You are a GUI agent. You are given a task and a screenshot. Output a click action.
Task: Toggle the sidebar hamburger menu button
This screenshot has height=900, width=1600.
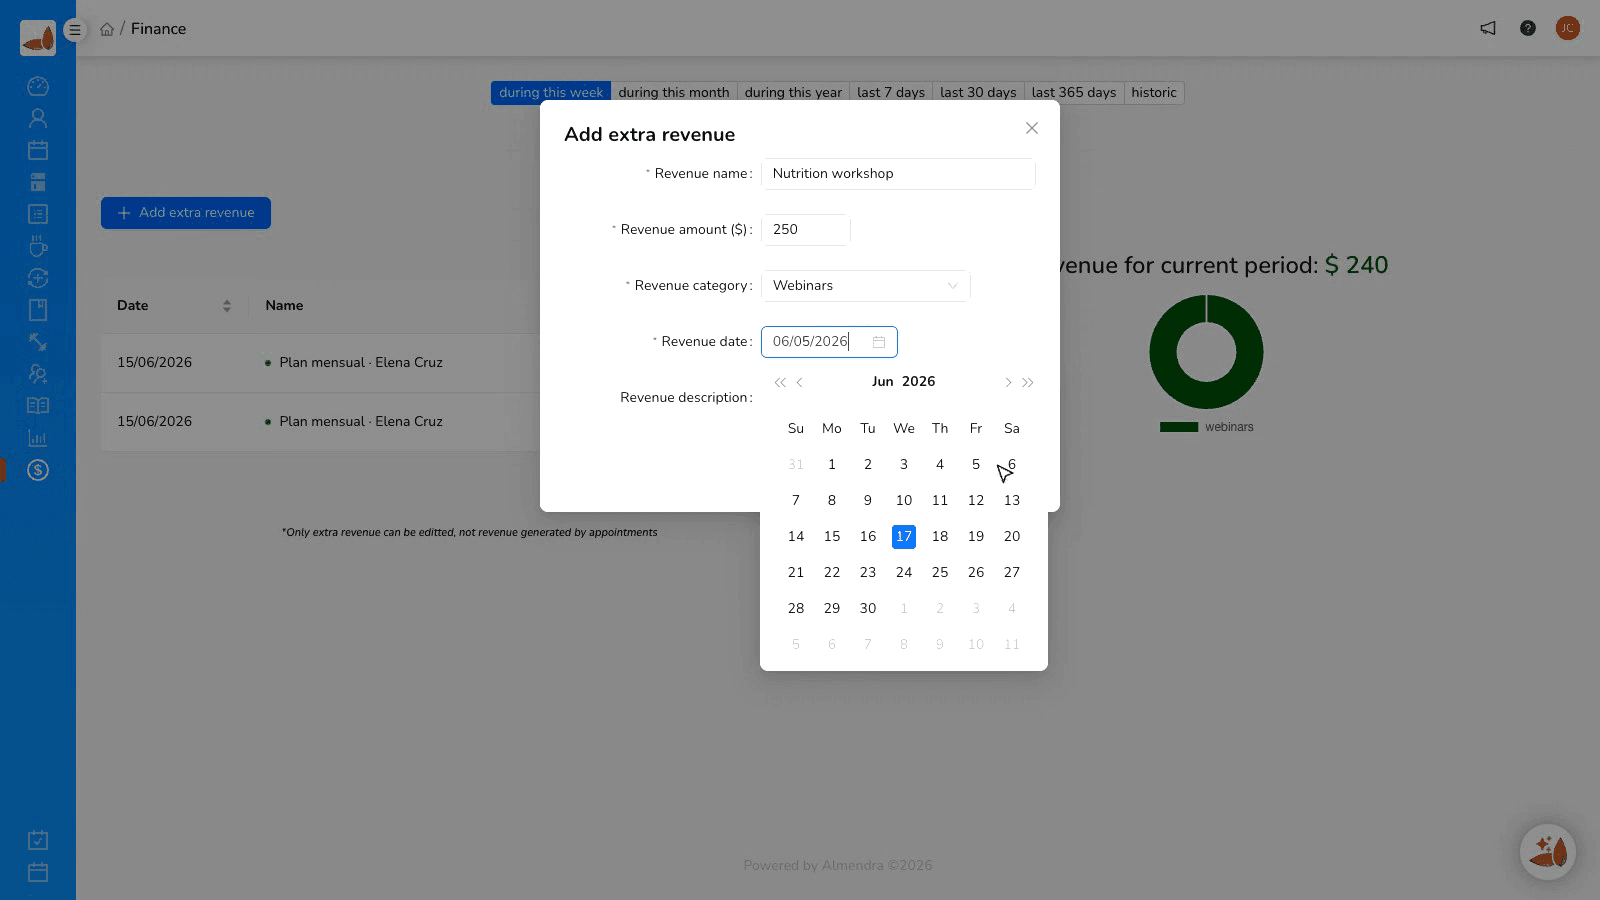[74, 30]
